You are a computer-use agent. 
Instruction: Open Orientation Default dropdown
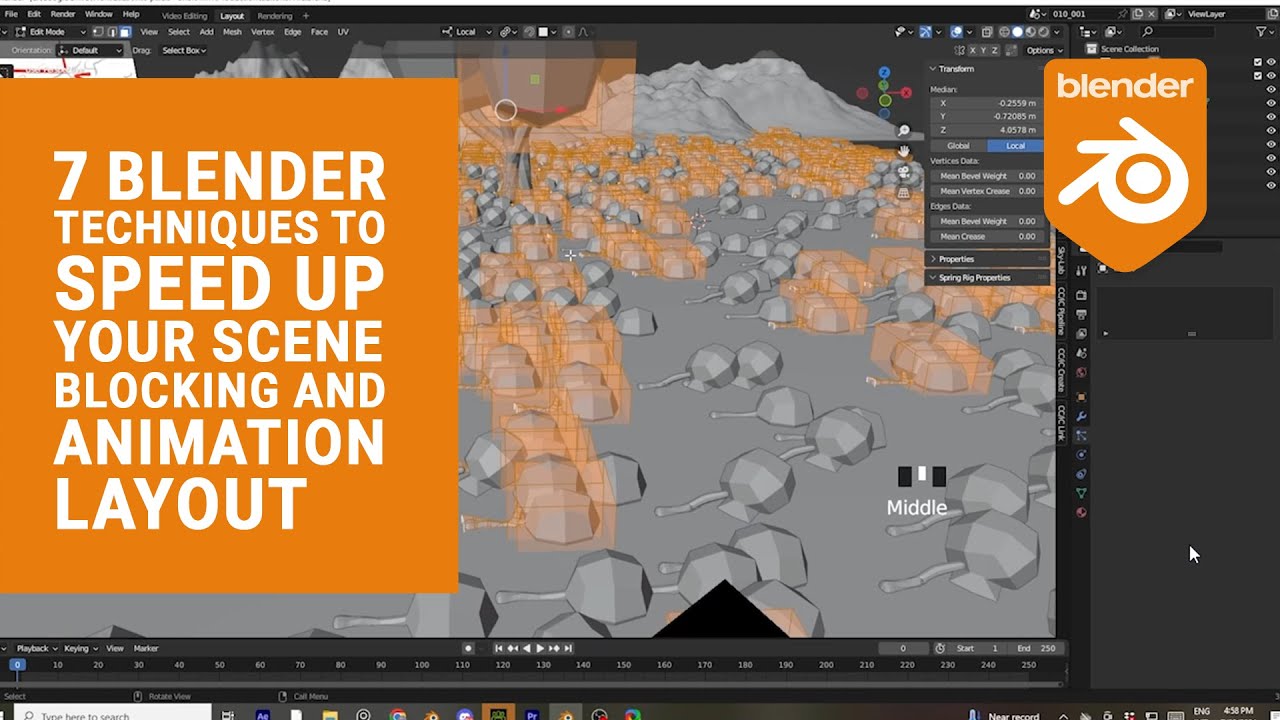(91, 50)
